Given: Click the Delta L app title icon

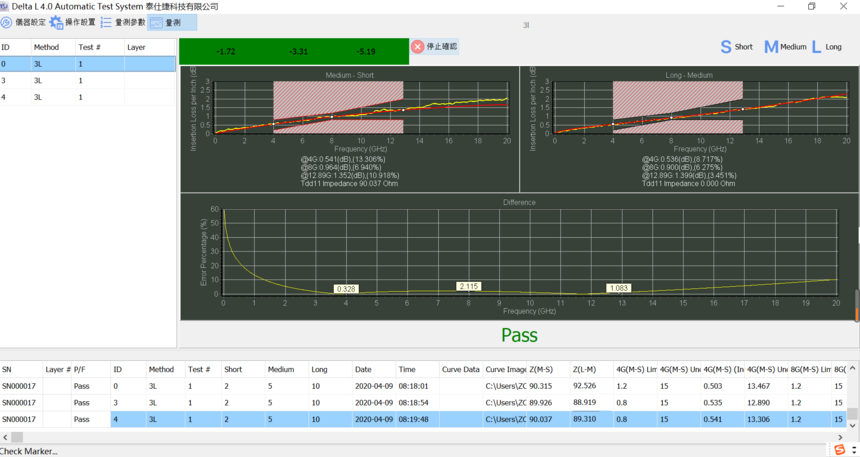Looking at the screenshot, I should pos(5,7).
